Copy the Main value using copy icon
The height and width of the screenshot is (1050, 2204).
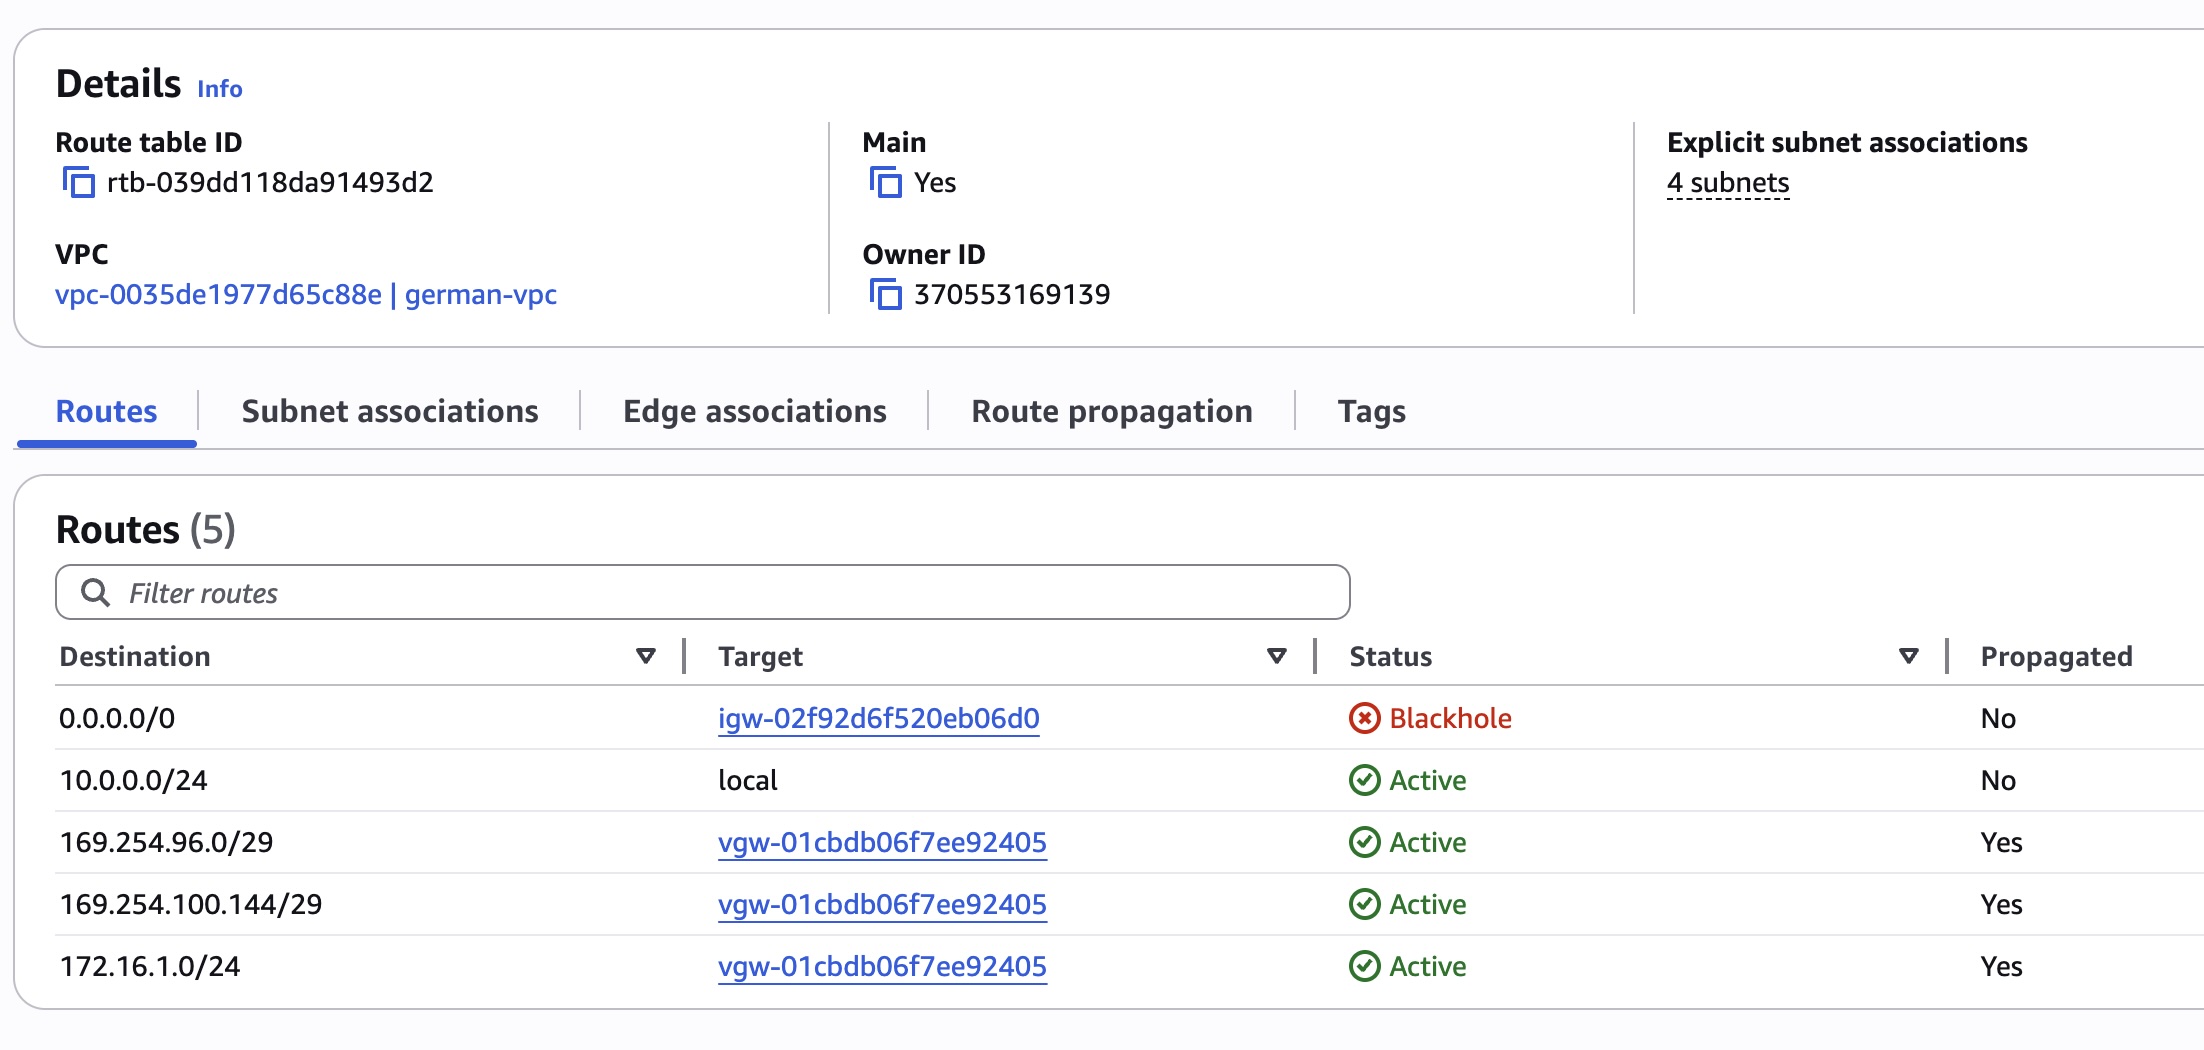(886, 182)
